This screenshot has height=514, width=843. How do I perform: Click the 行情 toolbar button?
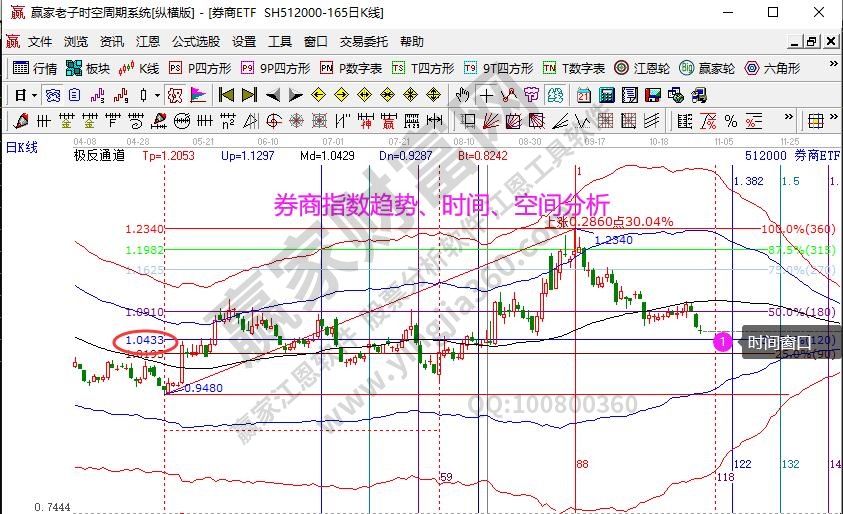click(x=35, y=68)
